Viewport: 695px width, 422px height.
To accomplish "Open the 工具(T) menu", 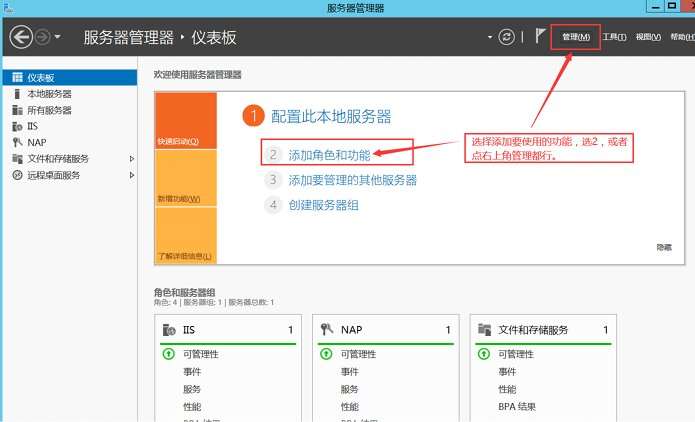I will click(614, 37).
